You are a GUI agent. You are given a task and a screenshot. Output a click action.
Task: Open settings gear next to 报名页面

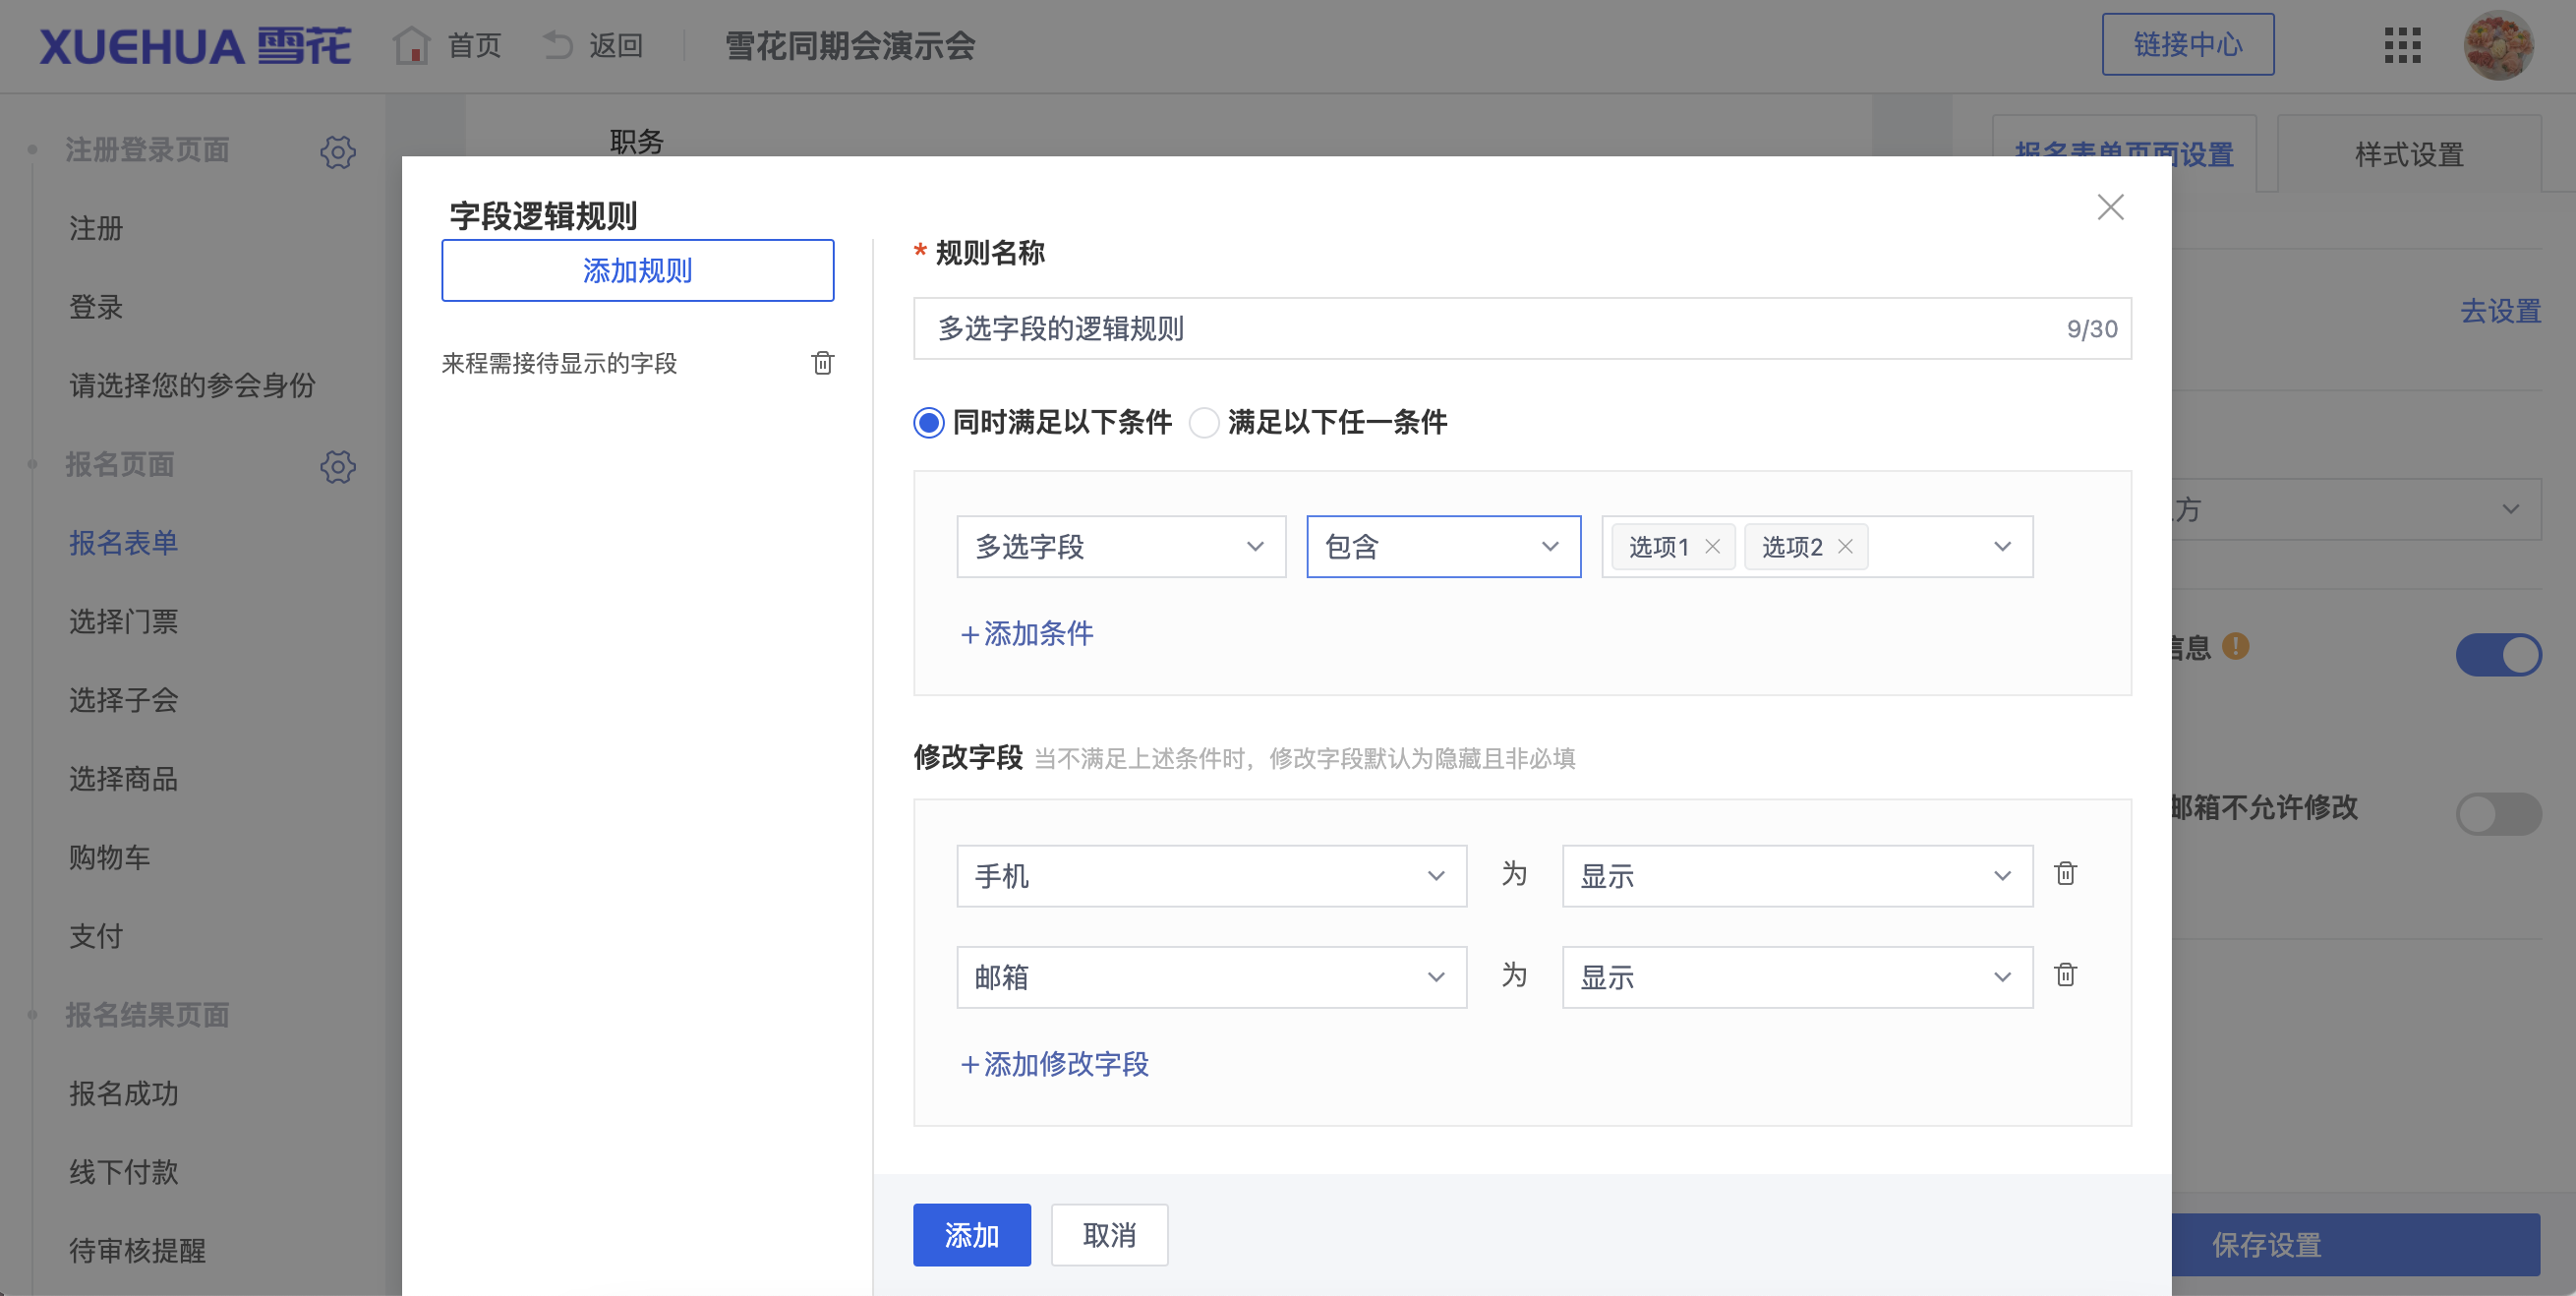coord(338,466)
